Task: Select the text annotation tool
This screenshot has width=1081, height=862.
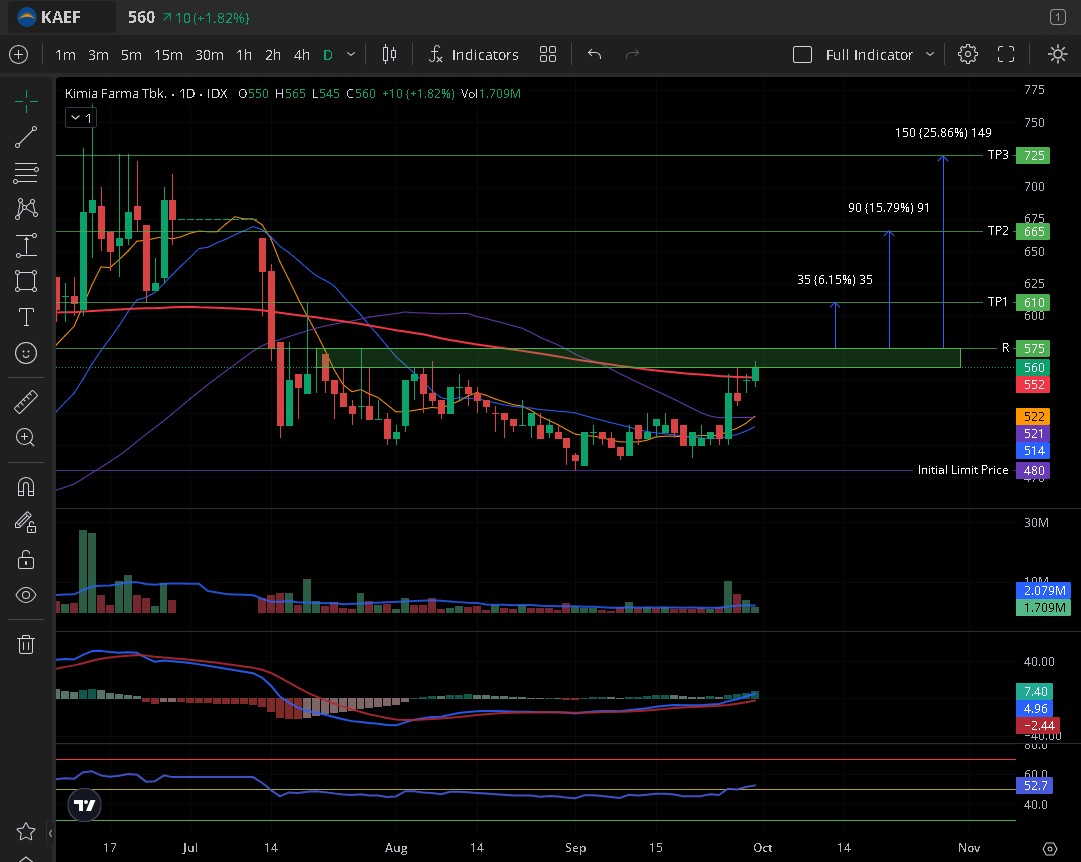Action: [x=27, y=317]
